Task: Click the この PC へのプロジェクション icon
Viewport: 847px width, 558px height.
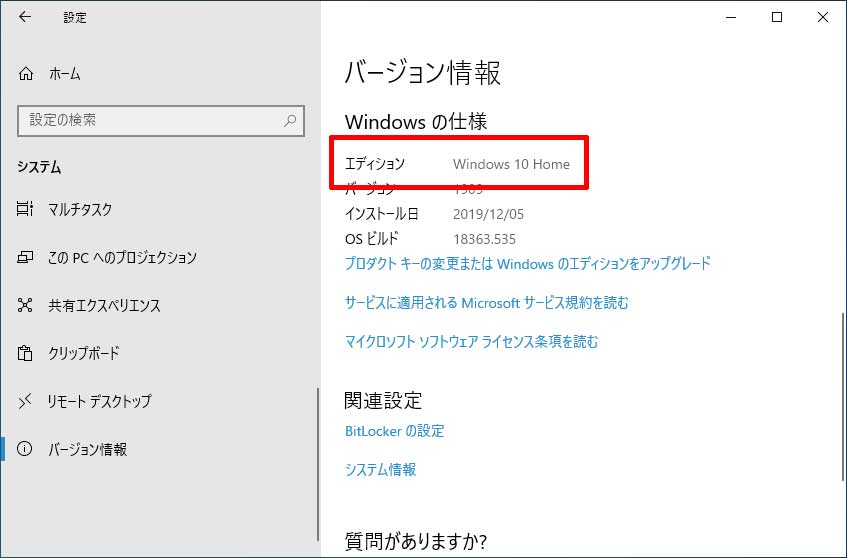Action: coord(25,257)
